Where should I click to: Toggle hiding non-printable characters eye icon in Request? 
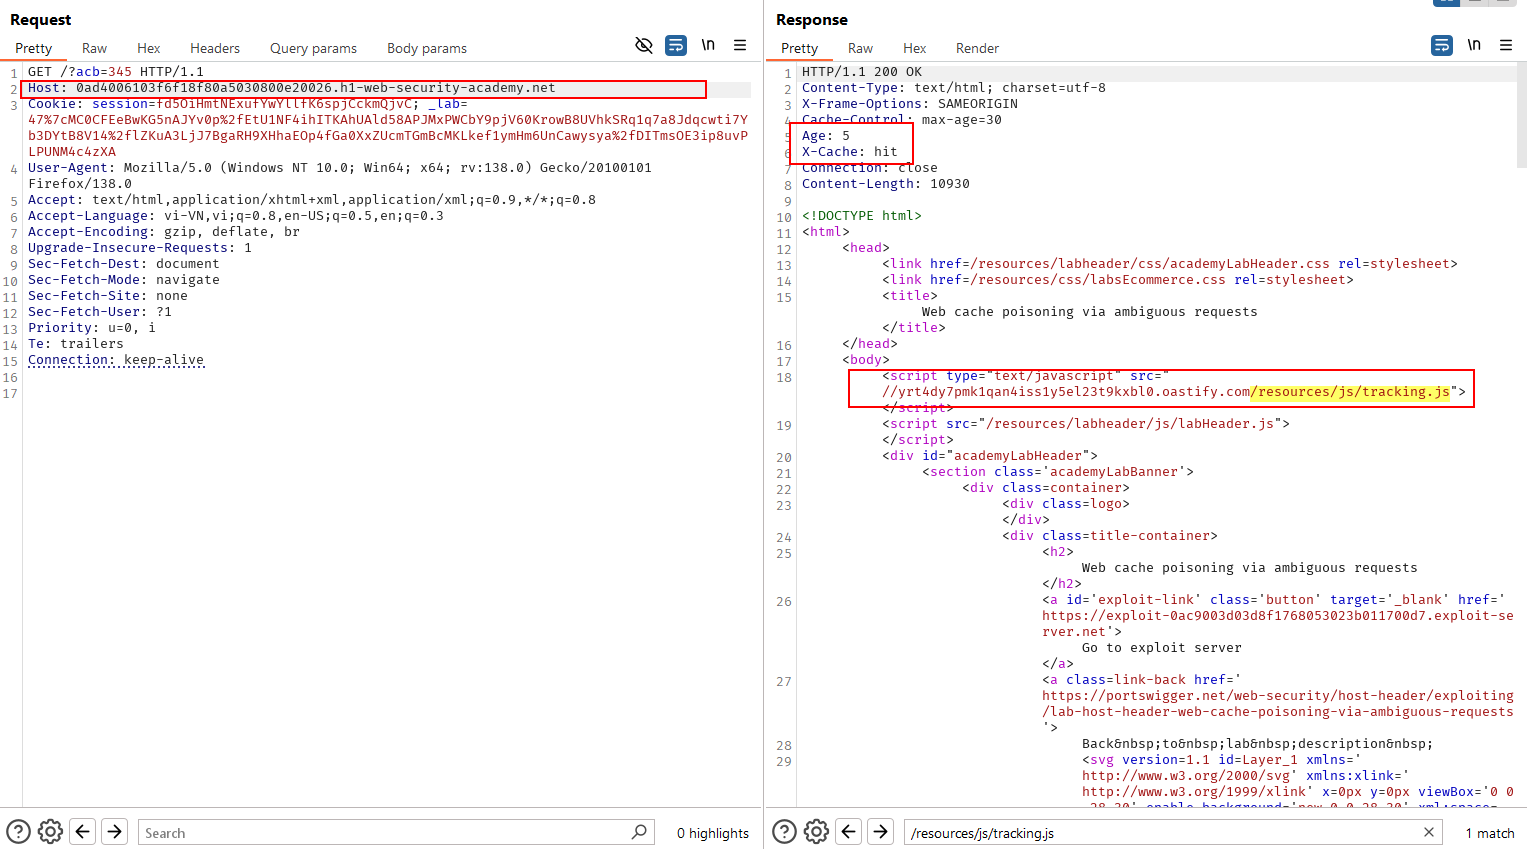(x=644, y=45)
